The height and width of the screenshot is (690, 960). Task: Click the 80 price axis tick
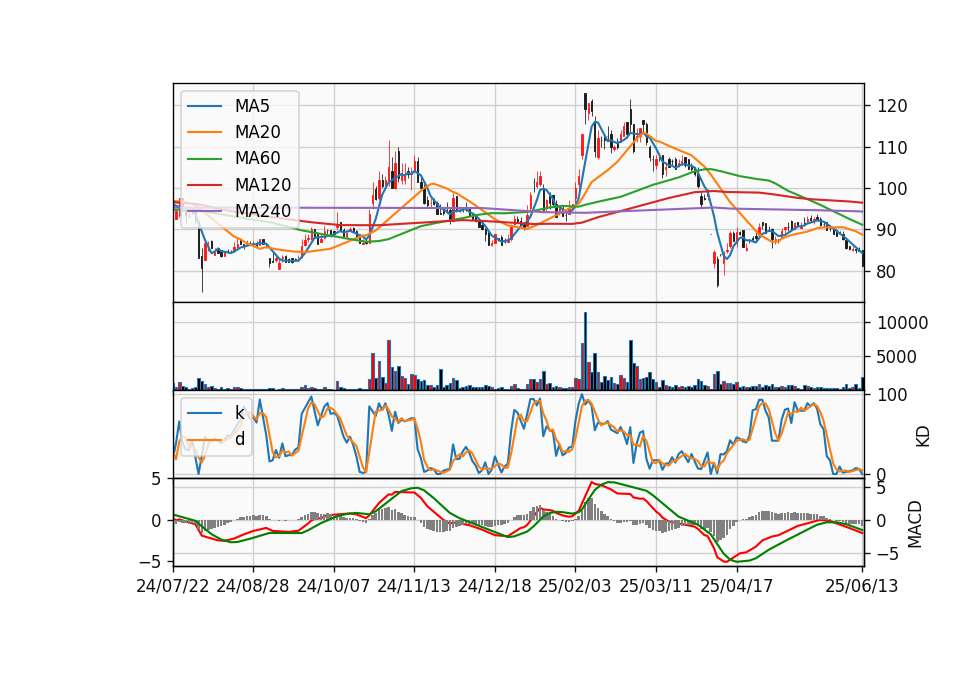pos(887,272)
